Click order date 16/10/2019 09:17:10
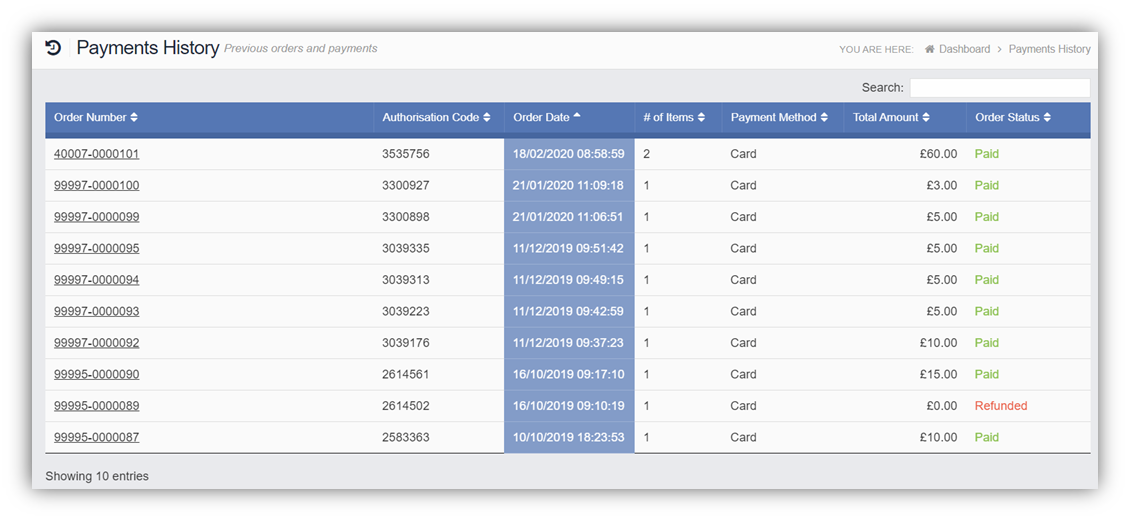 (569, 374)
